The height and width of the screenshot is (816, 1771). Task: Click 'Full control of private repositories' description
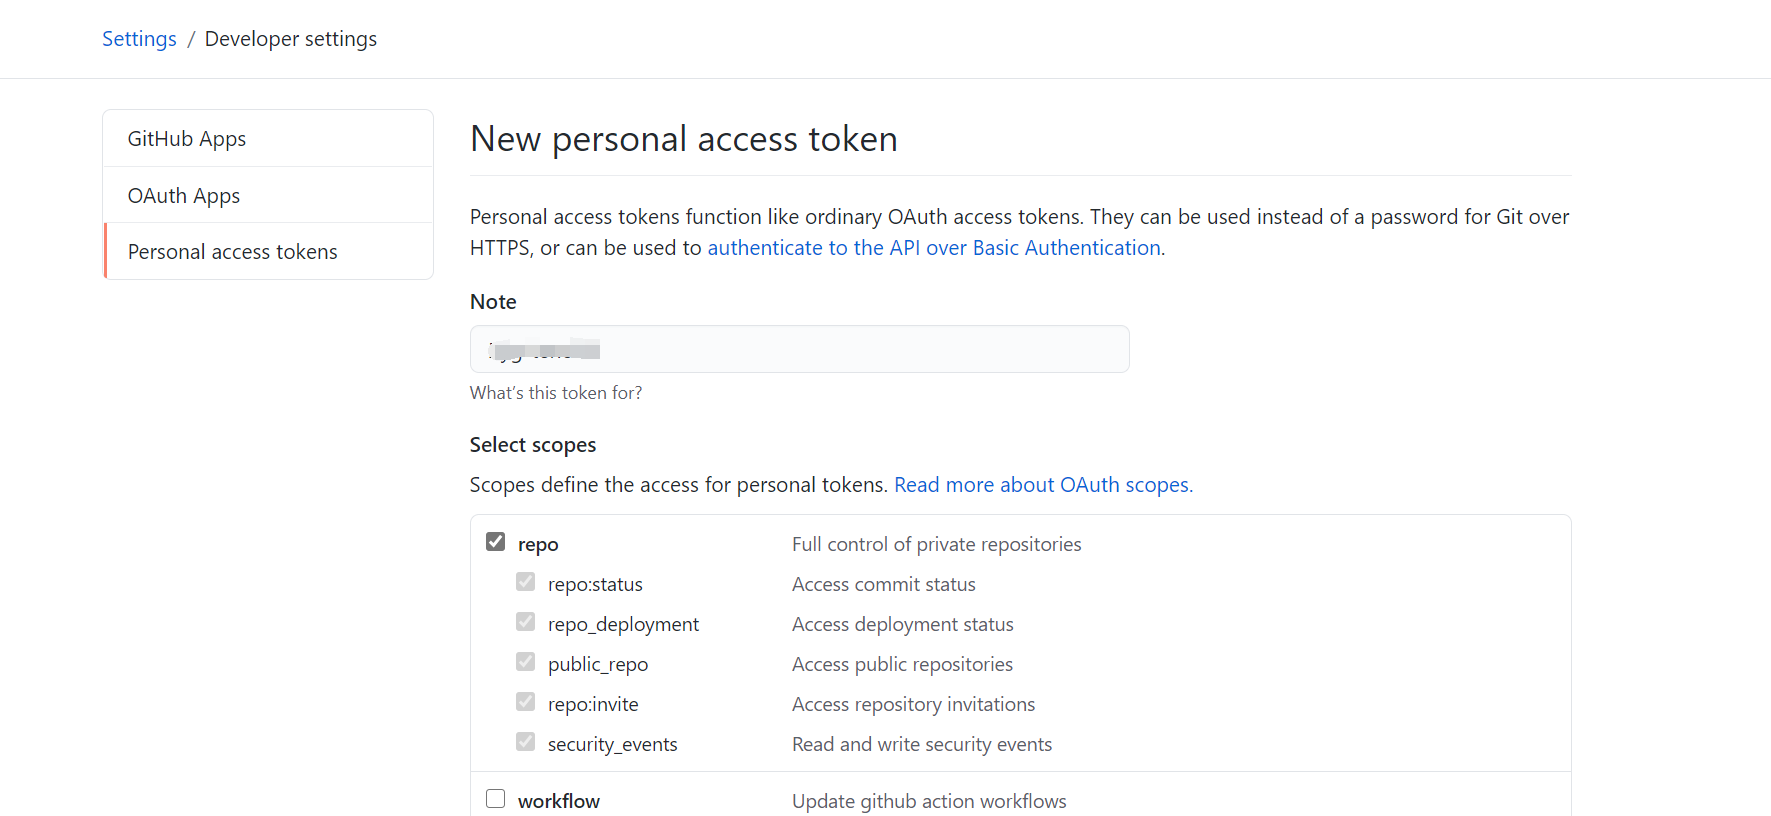pos(937,544)
